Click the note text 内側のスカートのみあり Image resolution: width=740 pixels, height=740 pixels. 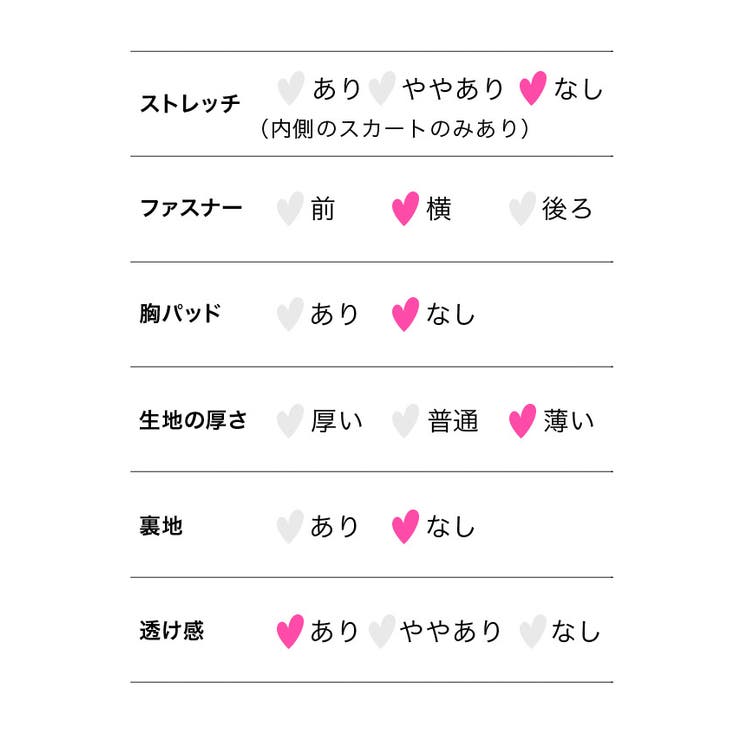(395, 128)
